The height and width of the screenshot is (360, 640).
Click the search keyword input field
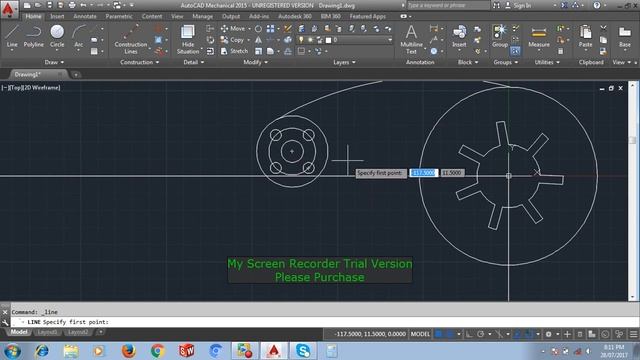click(448, 5)
